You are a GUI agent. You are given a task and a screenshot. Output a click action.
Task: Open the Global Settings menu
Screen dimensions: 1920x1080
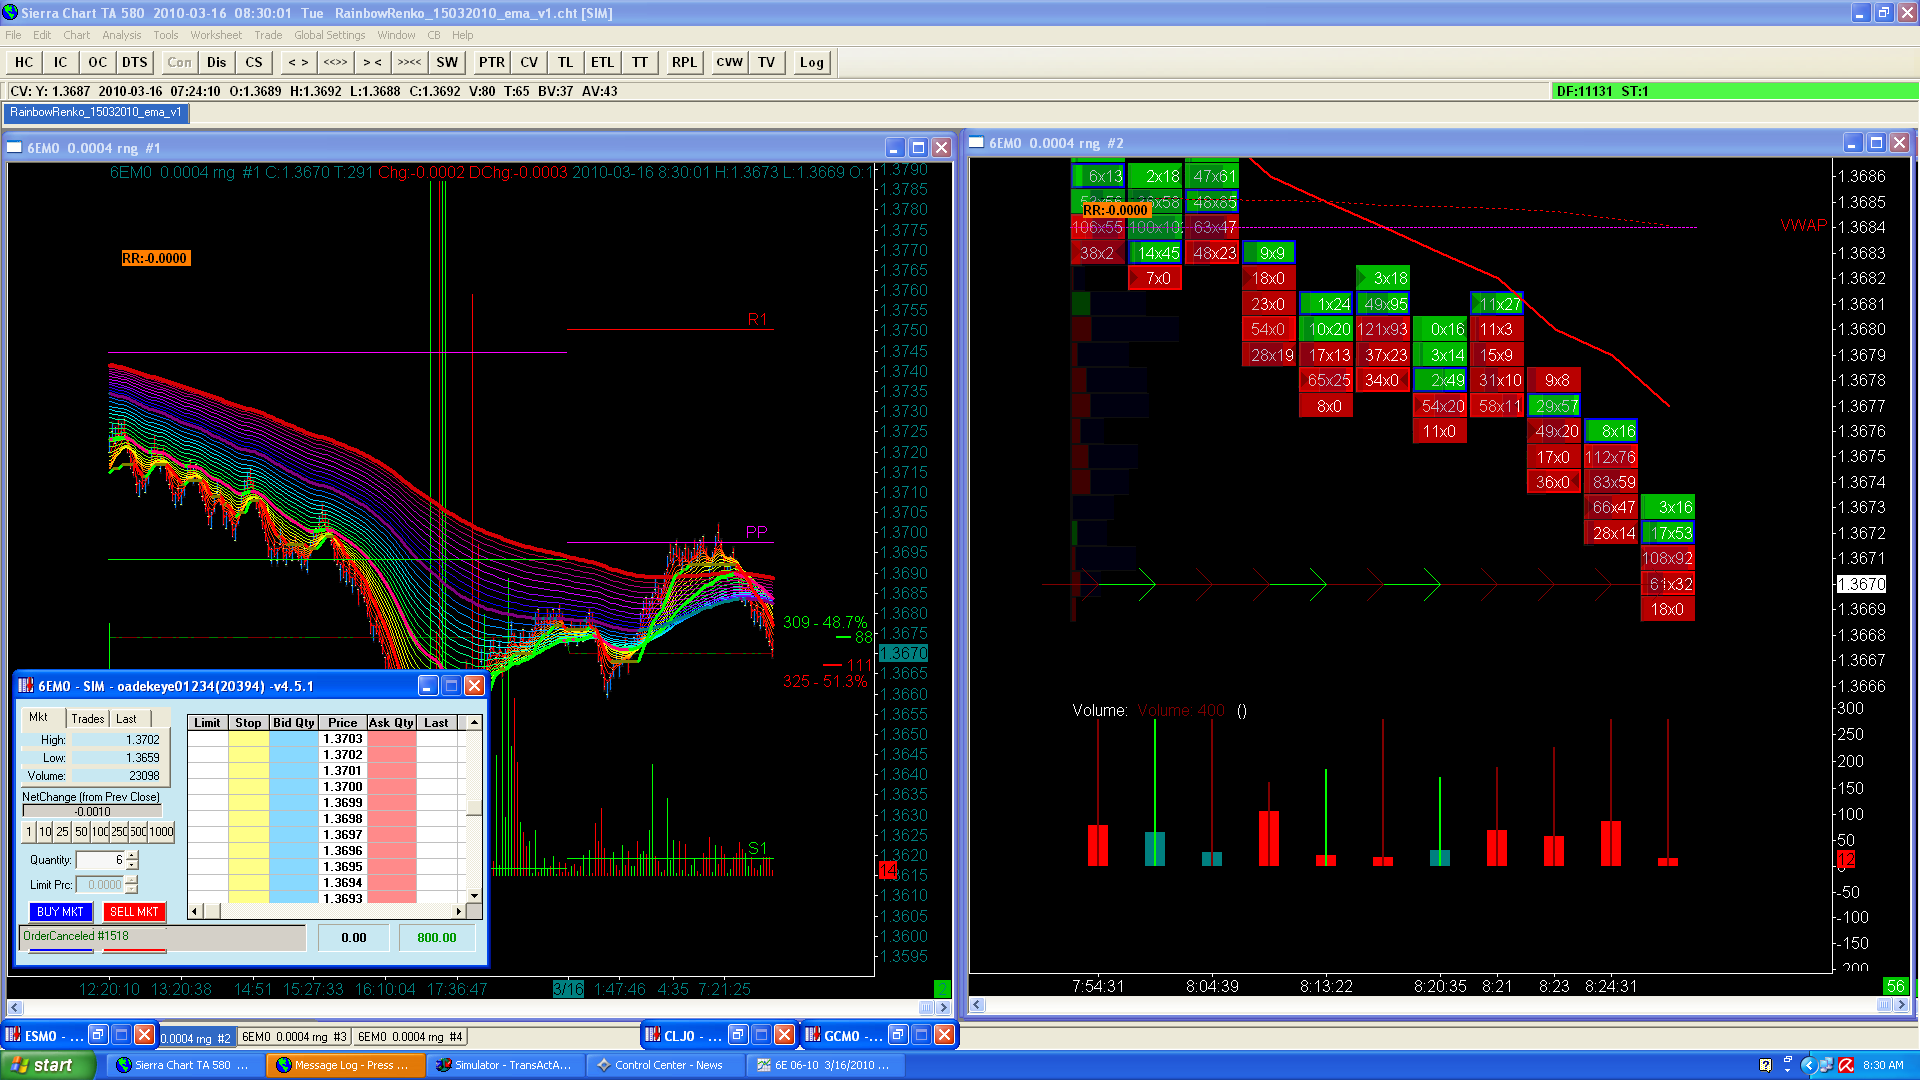(x=329, y=35)
